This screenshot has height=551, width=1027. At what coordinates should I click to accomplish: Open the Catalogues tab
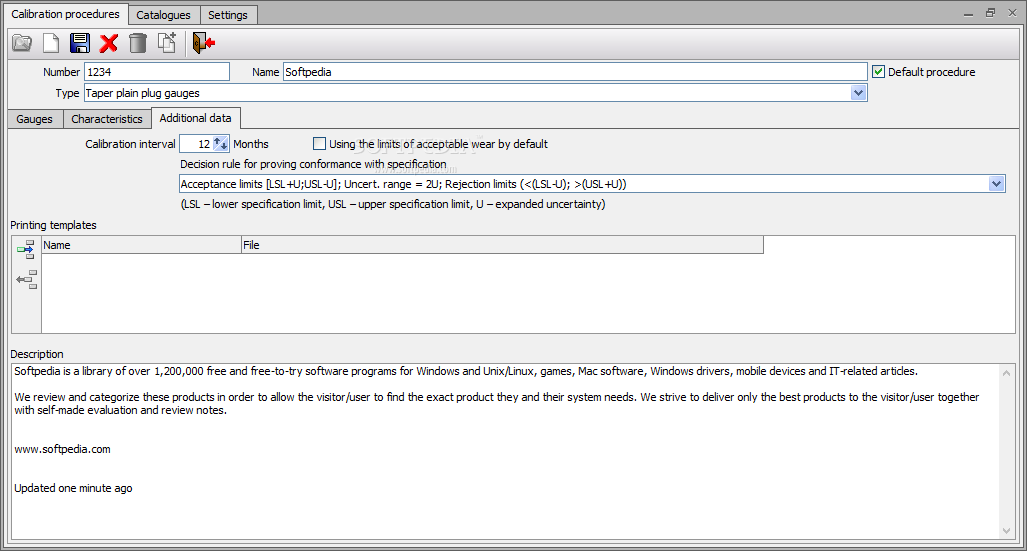(163, 15)
